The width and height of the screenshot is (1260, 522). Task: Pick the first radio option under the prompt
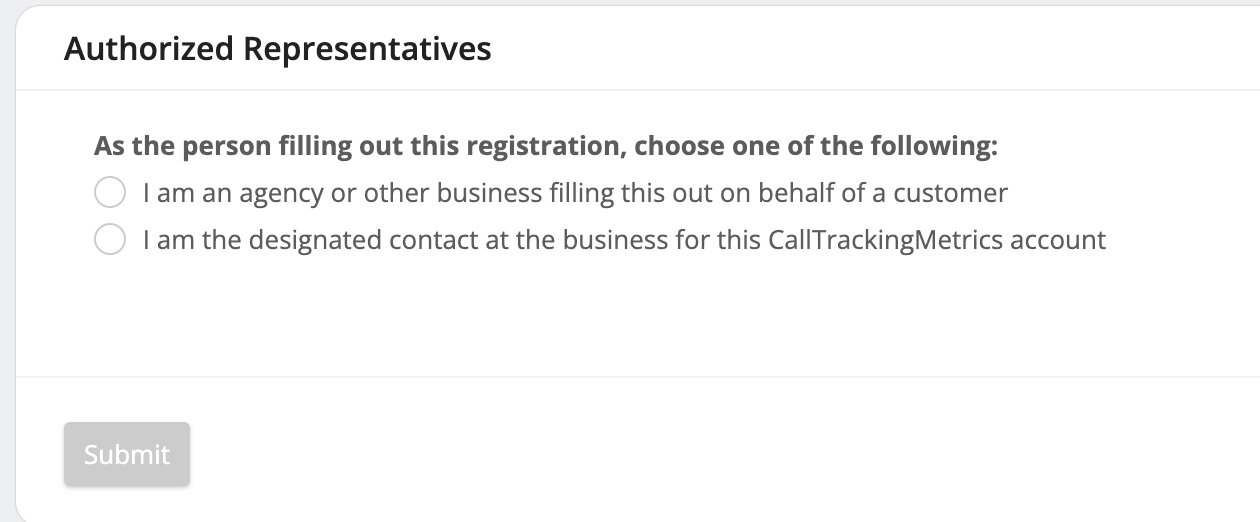coord(109,192)
